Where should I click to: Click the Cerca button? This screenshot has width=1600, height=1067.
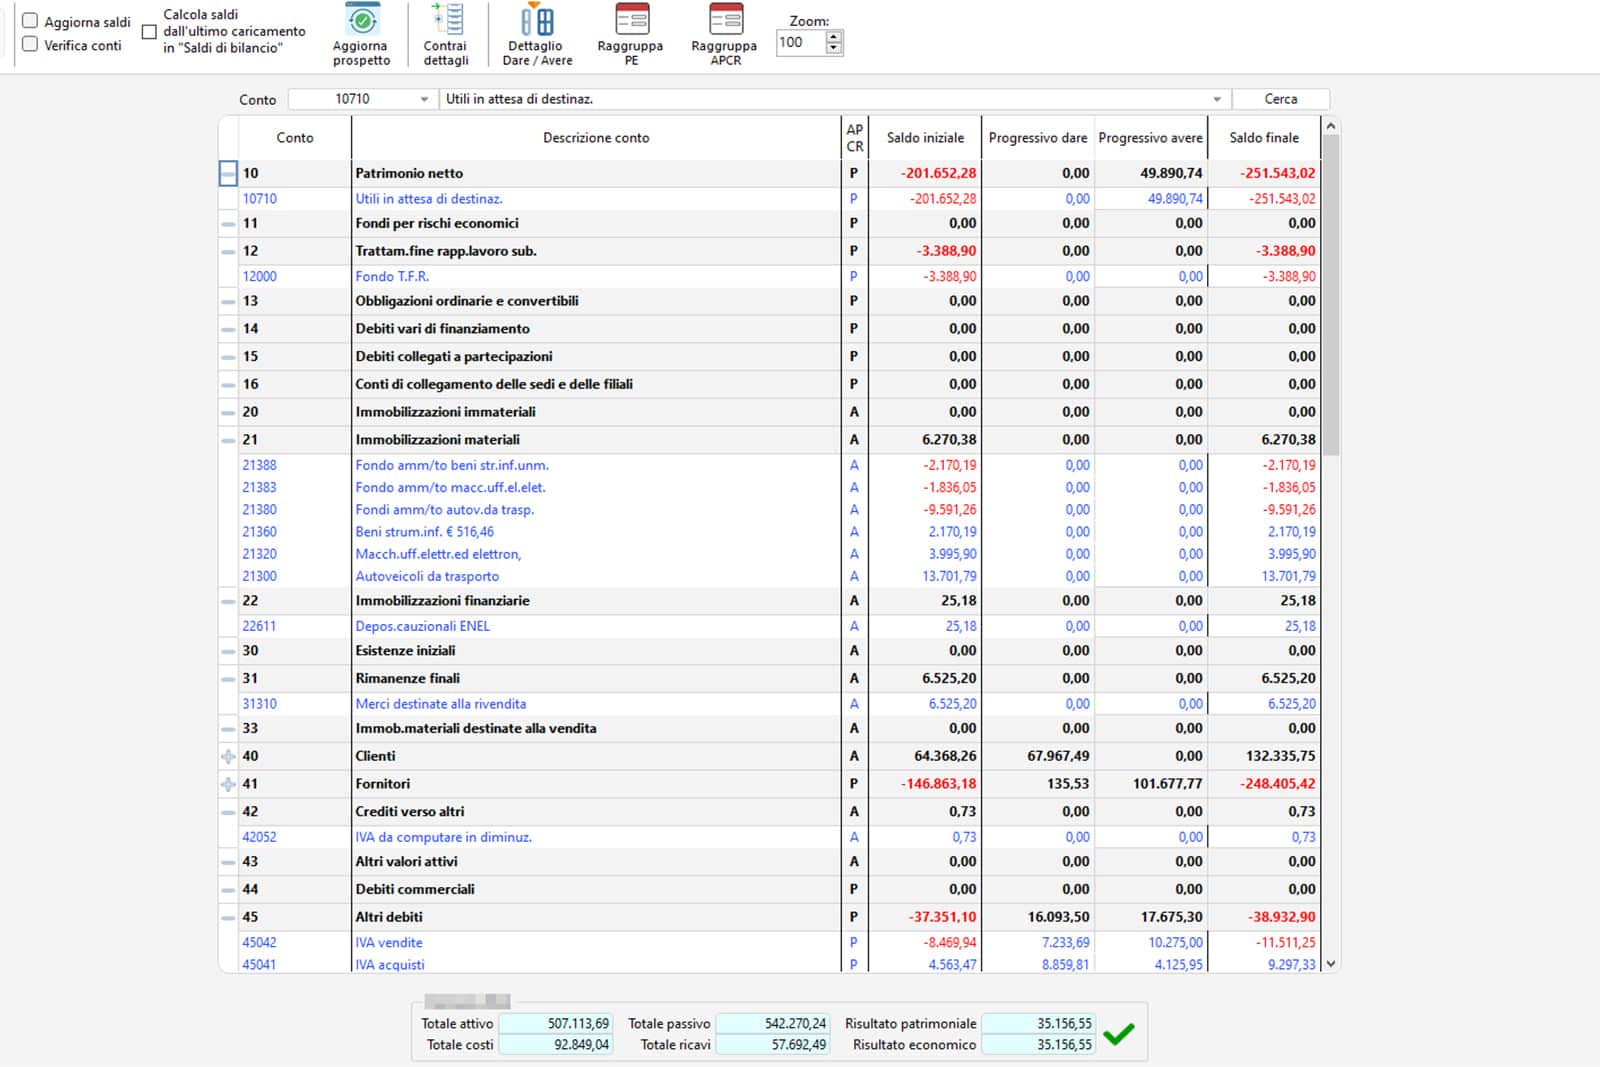coord(1281,99)
